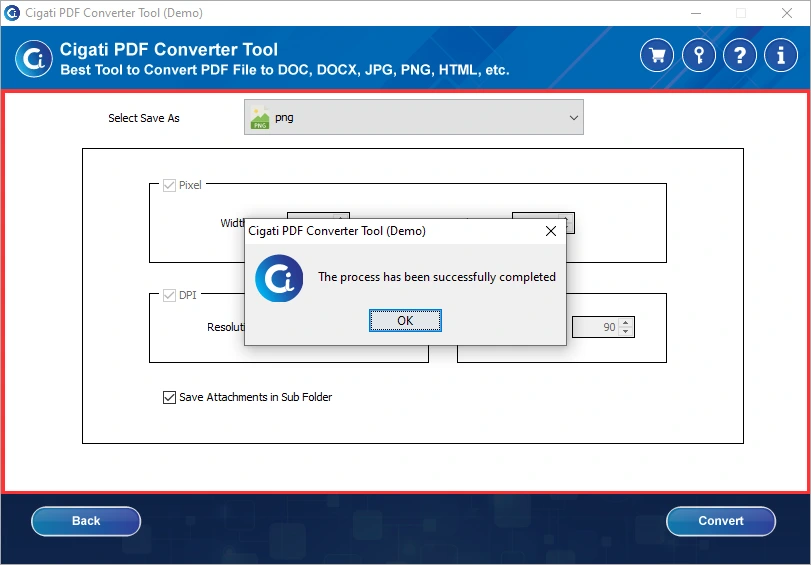
Task: Click the title bar application icon
Action: pos(11,12)
